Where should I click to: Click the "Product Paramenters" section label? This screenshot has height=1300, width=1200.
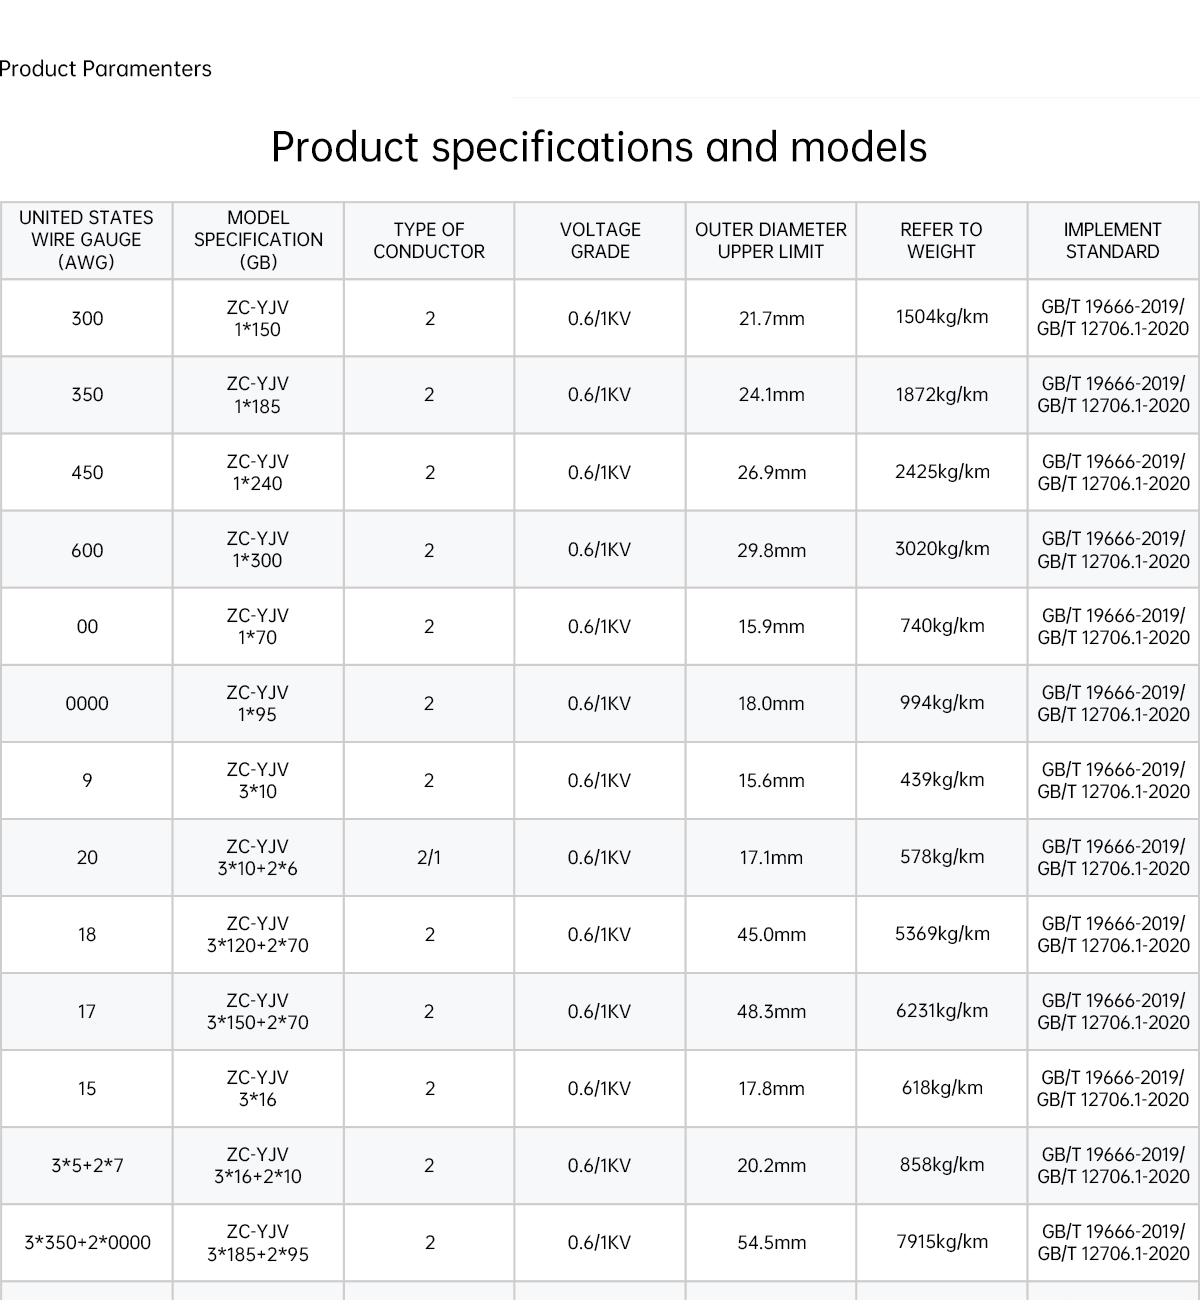[x=106, y=69]
